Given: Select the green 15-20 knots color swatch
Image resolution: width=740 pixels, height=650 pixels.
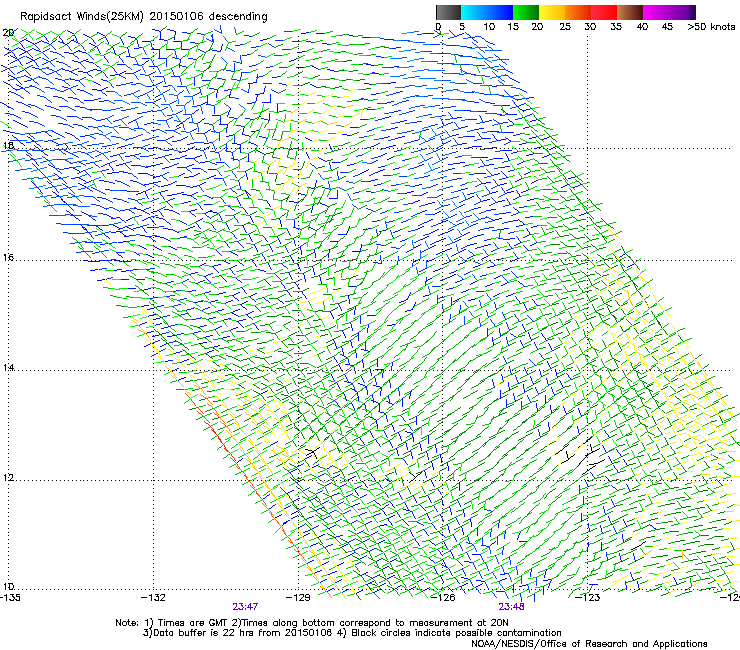Looking at the screenshot, I should [x=526, y=12].
